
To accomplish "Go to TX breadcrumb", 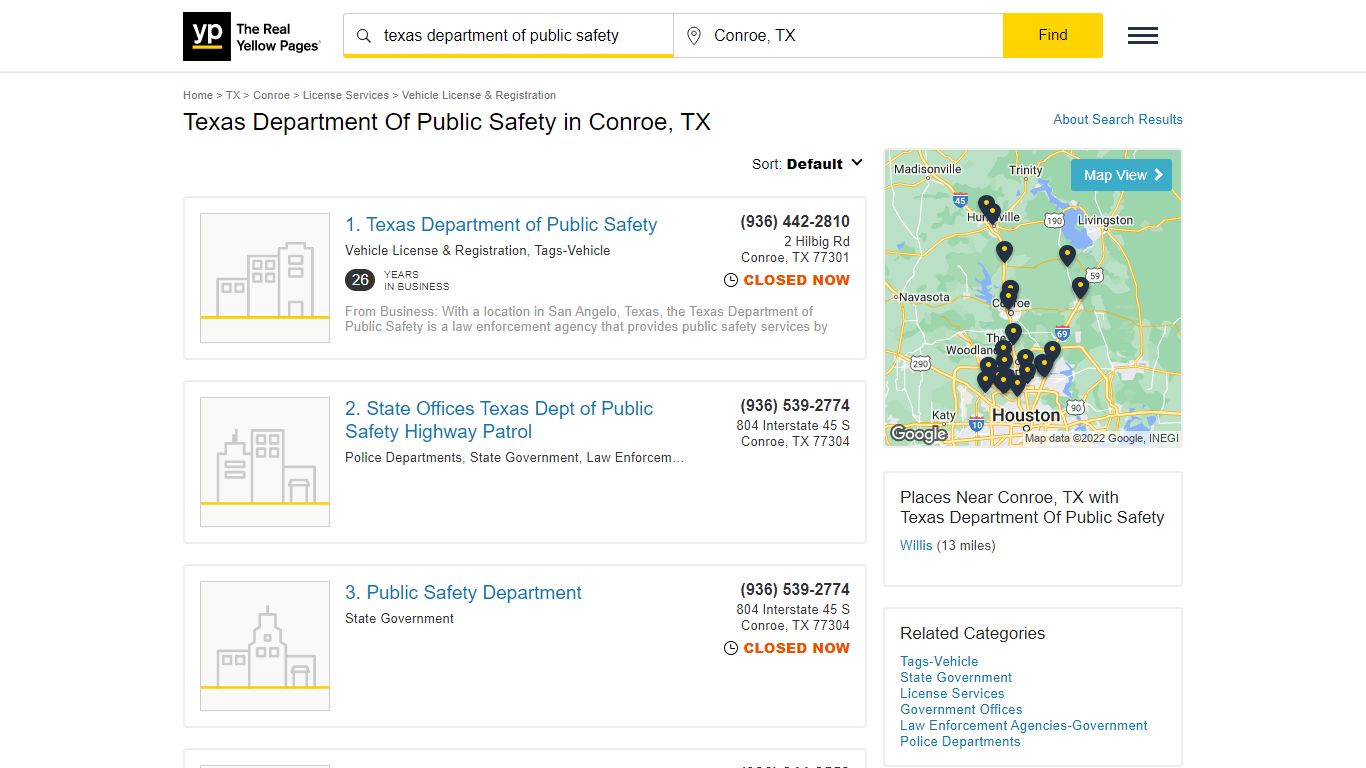I will pyautogui.click(x=233, y=95).
